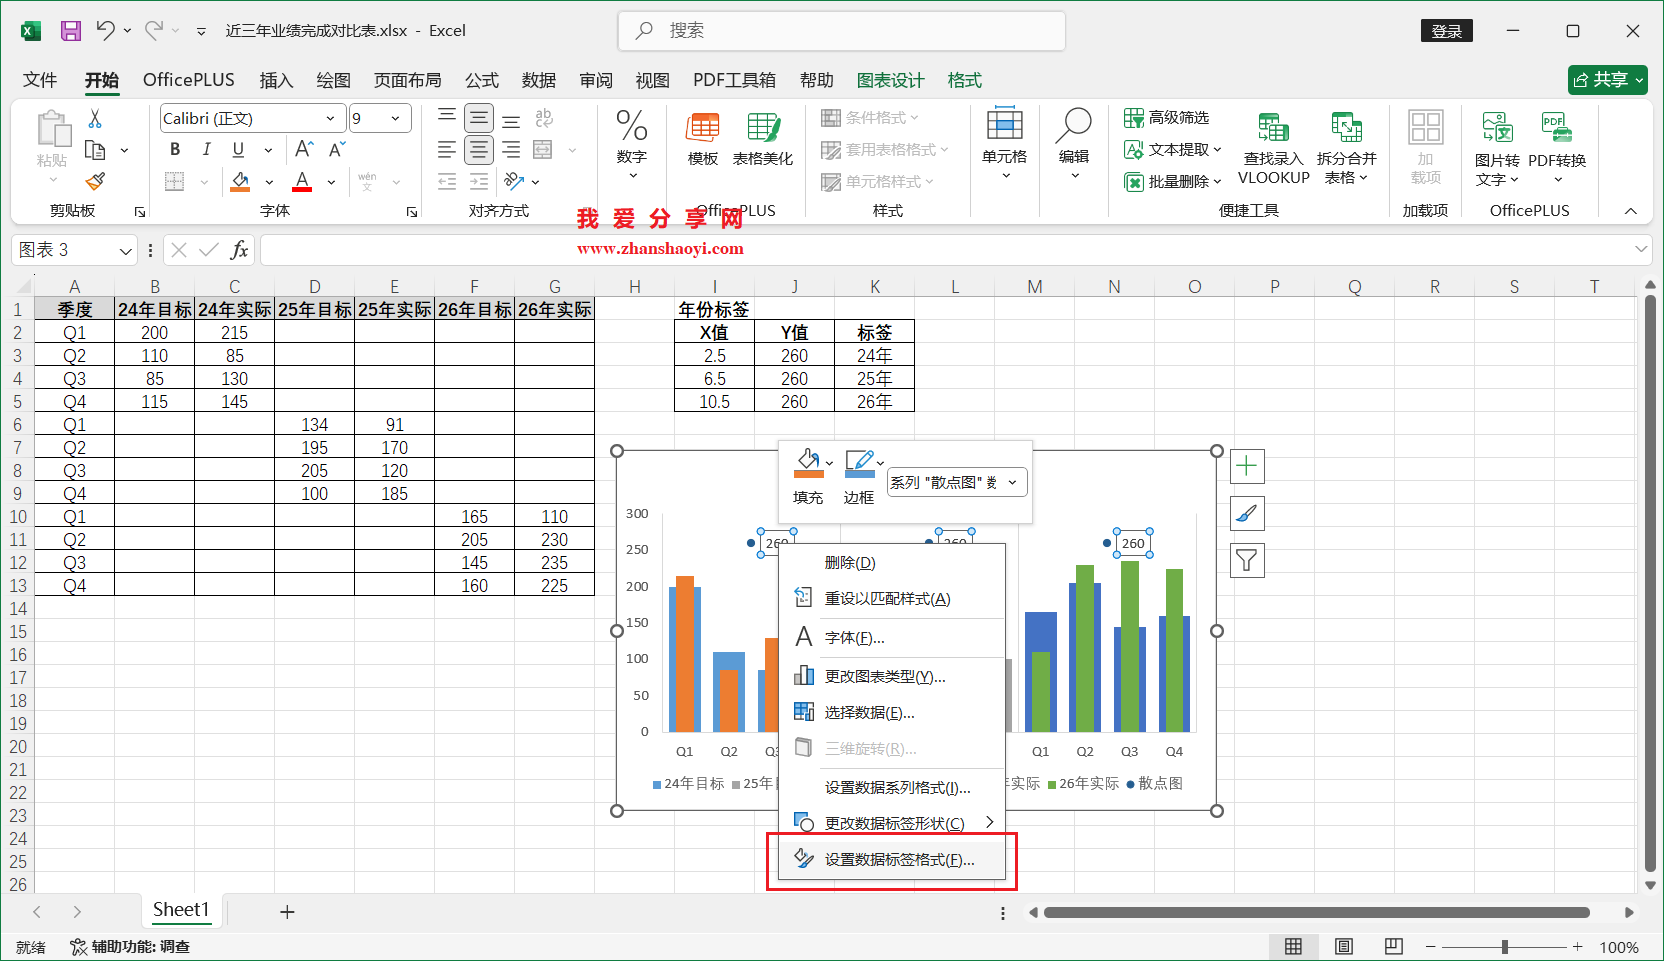Viewport: 1664px width, 961px height.
Task: Click the 拆分合并表格 icon
Action: click(1347, 128)
